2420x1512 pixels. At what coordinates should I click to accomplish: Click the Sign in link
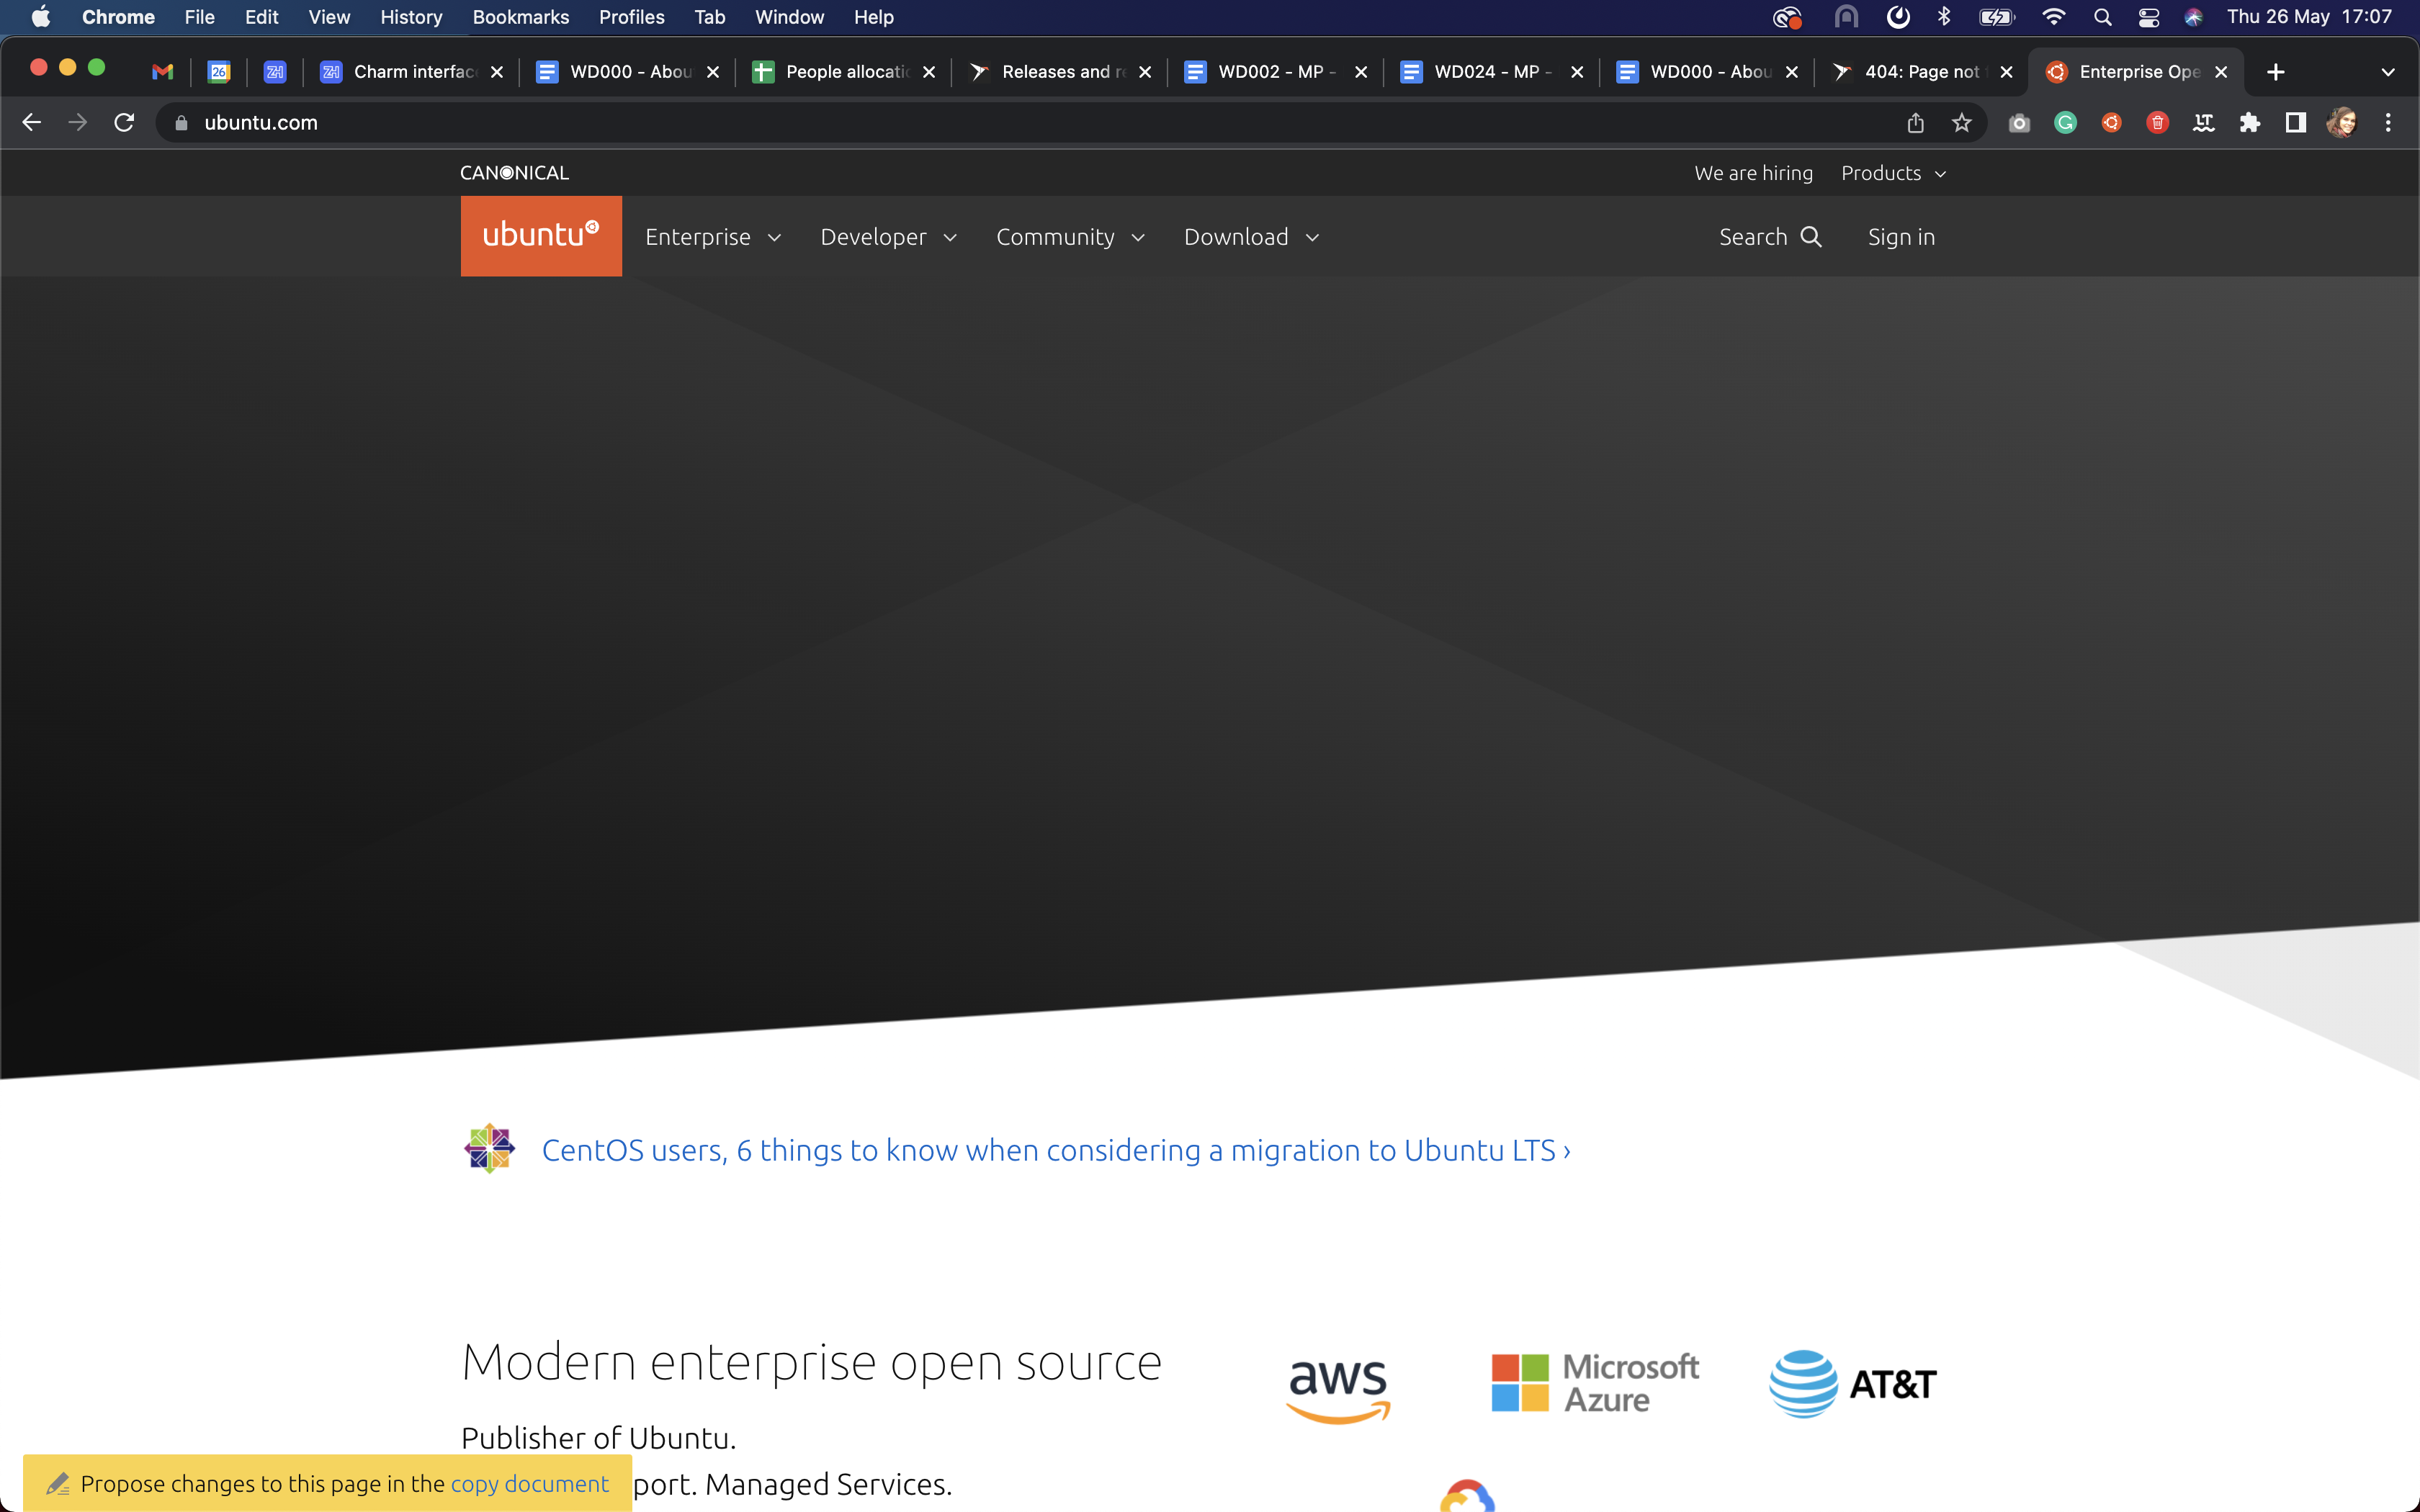[x=1901, y=236]
